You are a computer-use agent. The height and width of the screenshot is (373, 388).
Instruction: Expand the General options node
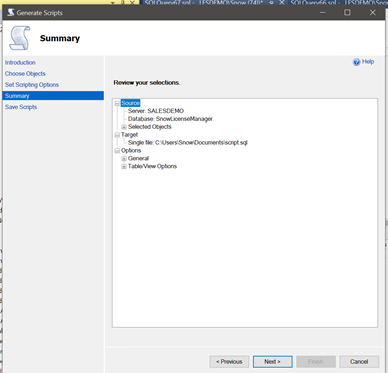click(x=124, y=159)
